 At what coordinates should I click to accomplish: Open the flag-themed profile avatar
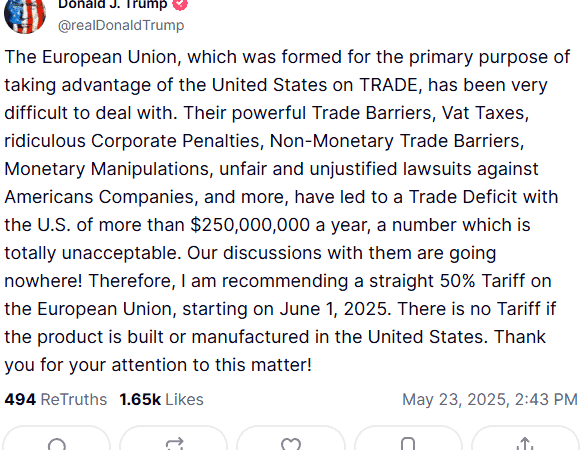point(25,16)
